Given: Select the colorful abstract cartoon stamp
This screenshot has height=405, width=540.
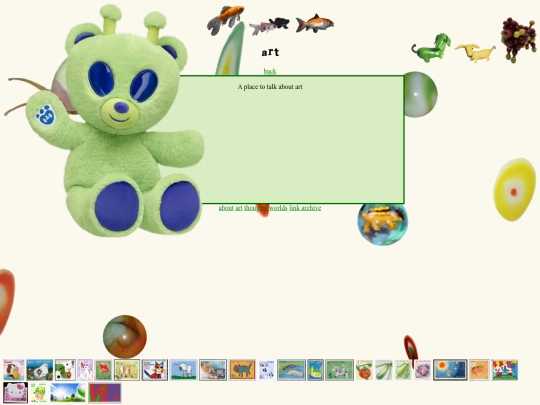Looking at the screenshot, I should (x=505, y=370).
